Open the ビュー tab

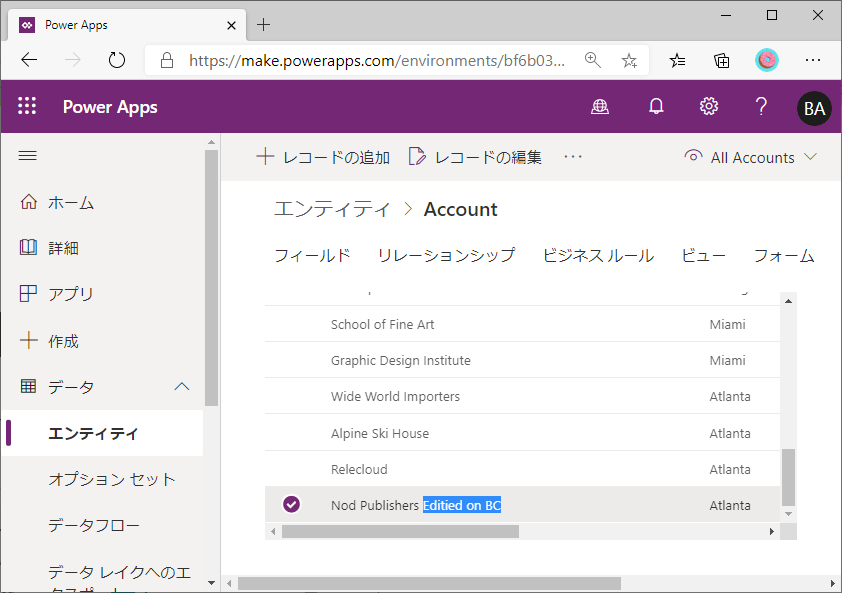703,256
